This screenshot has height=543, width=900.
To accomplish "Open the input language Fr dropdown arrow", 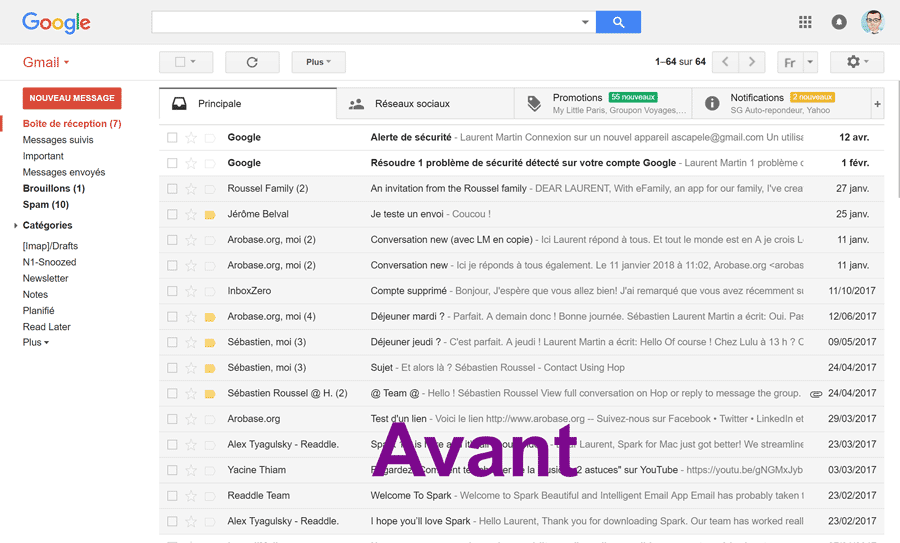I will coord(810,62).
